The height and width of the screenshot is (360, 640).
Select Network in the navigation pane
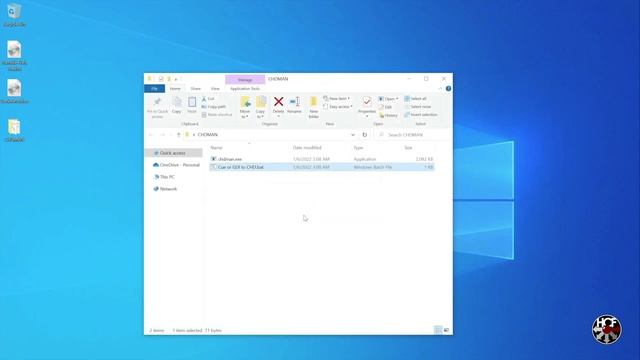(x=165, y=189)
